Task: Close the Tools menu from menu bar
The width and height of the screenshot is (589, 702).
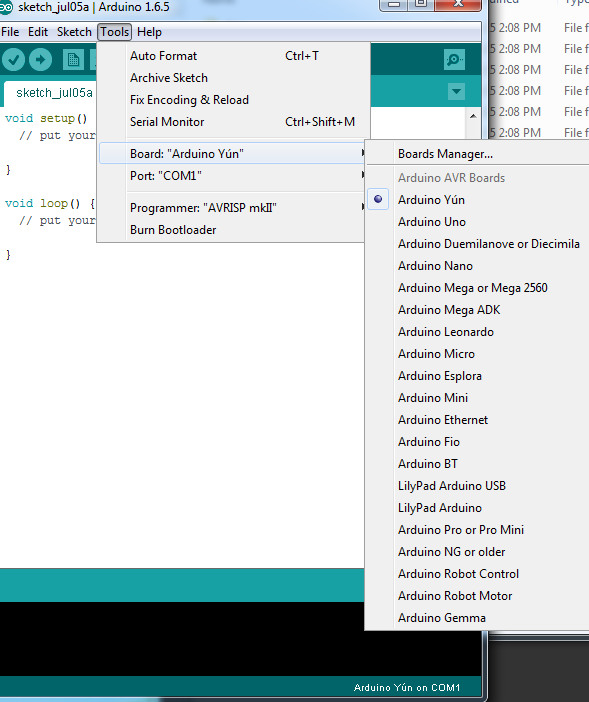Action: pyautogui.click(x=115, y=32)
